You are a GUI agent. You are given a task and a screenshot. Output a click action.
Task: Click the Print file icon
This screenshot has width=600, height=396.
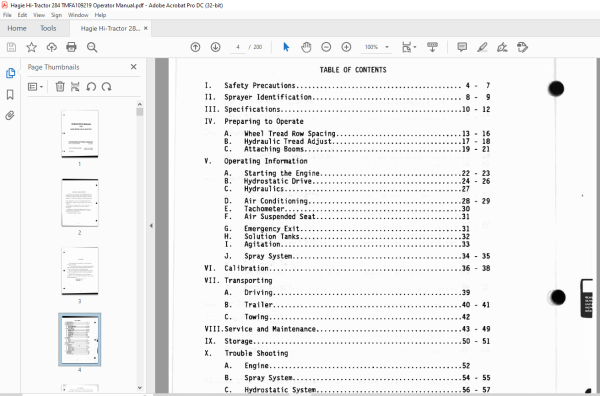tap(71, 47)
